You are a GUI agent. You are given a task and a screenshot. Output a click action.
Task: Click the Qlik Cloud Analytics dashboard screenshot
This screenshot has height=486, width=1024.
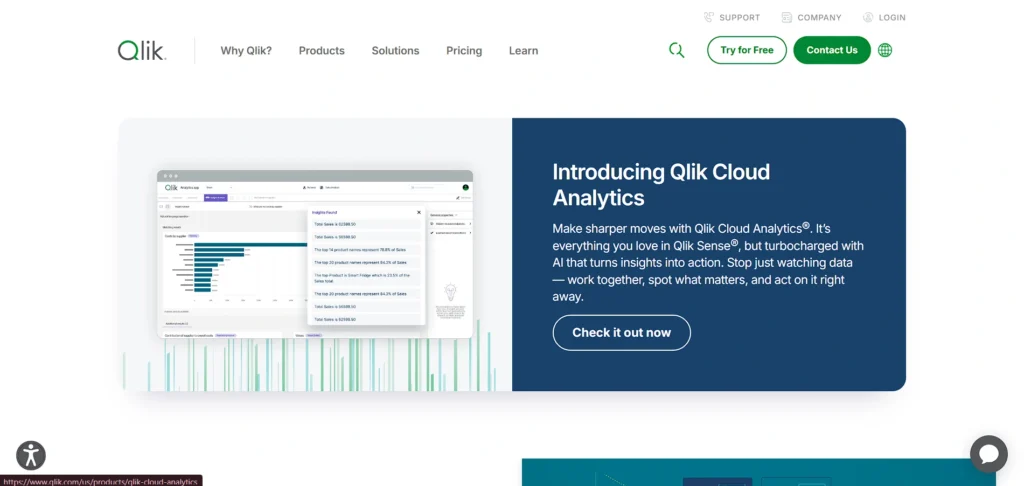[x=315, y=254]
